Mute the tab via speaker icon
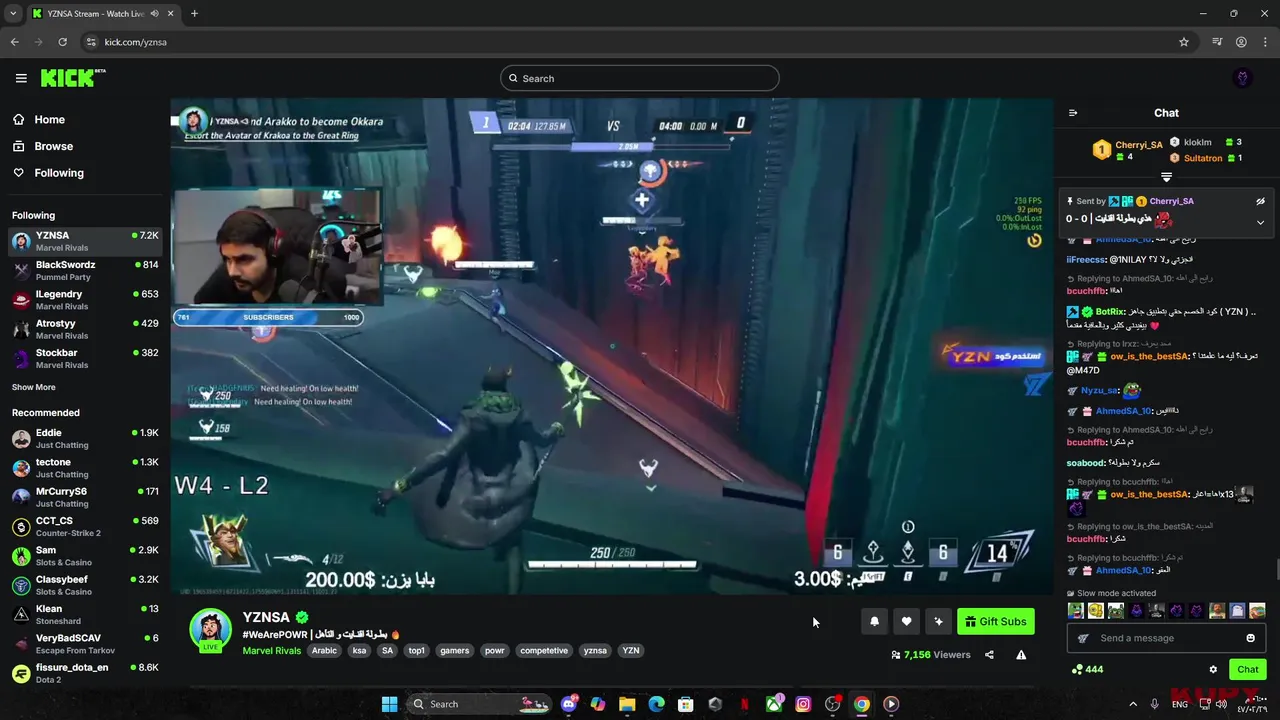The image size is (1280, 720). (x=156, y=13)
